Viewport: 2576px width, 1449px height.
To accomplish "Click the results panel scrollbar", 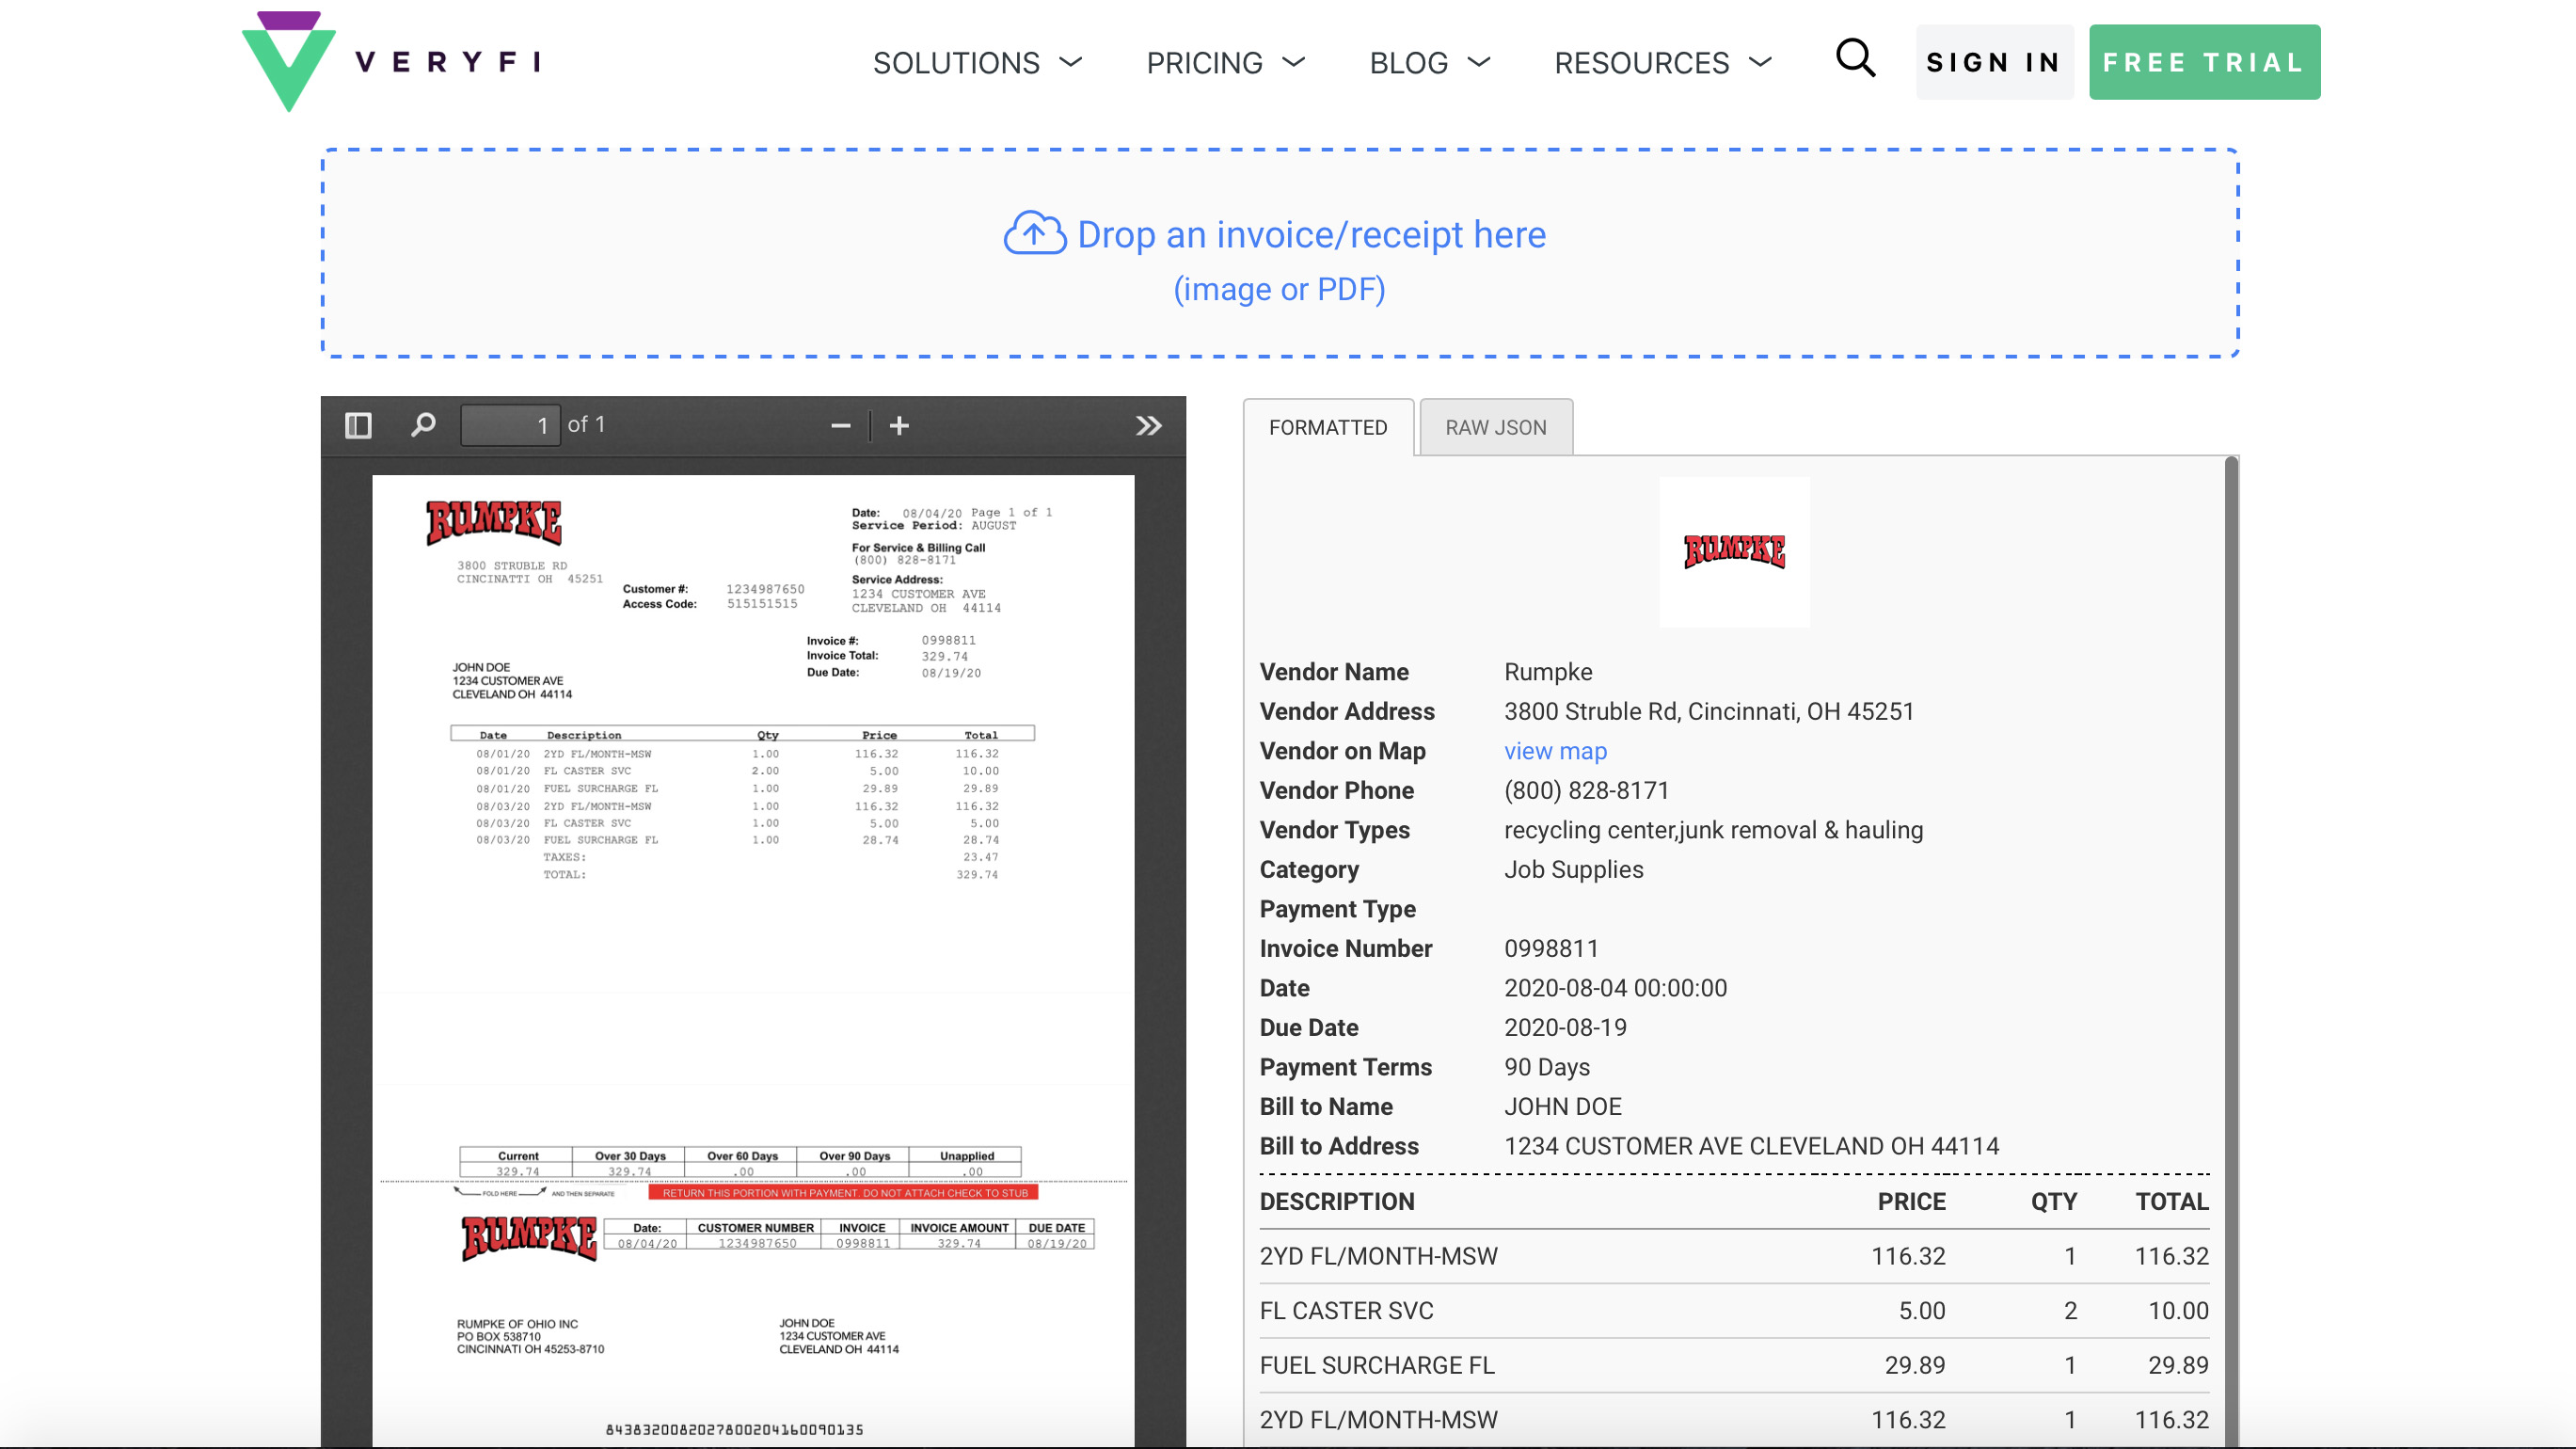I will [2231, 951].
